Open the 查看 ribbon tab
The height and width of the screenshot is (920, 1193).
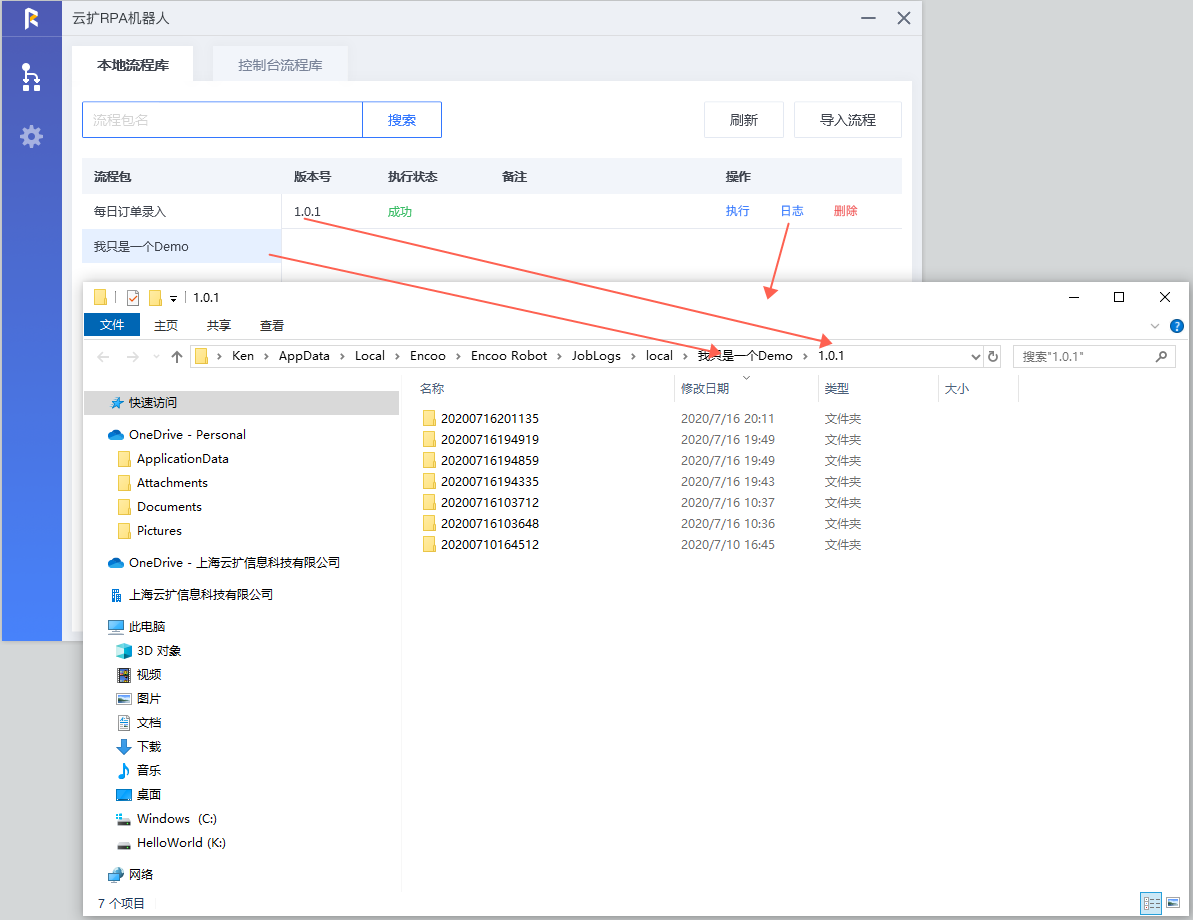[x=272, y=326]
